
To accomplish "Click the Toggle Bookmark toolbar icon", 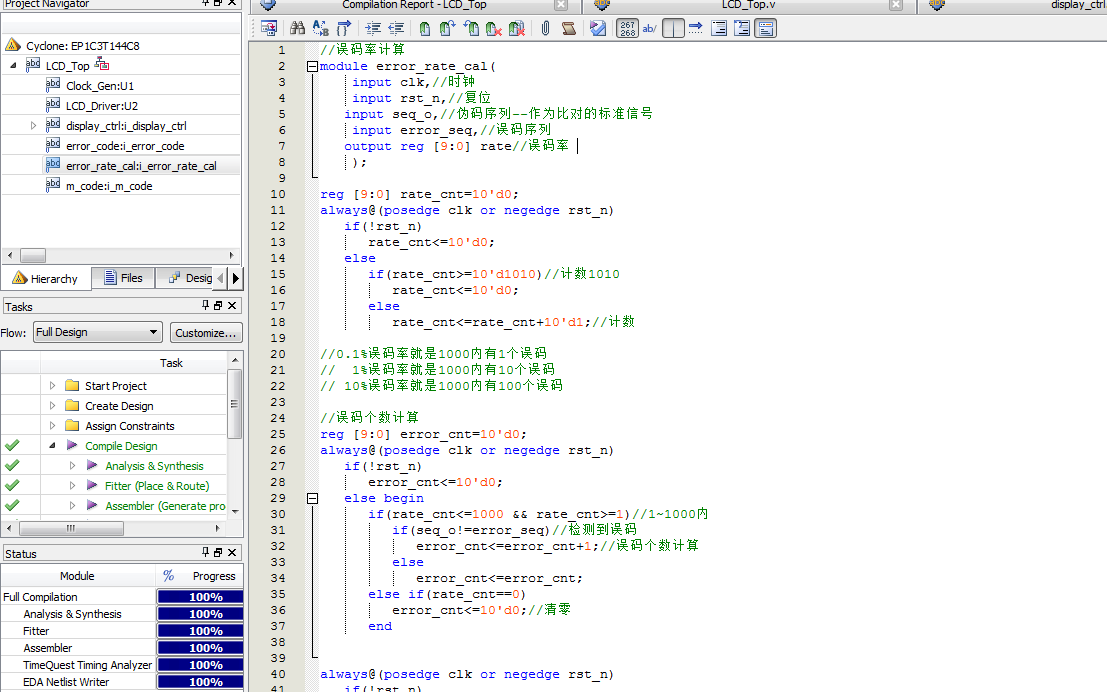I will 425,29.
